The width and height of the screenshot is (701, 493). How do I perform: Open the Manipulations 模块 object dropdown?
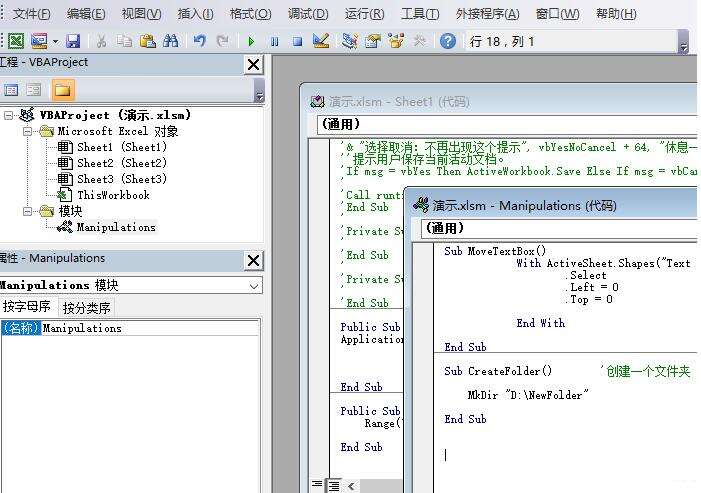coord(253,286)
